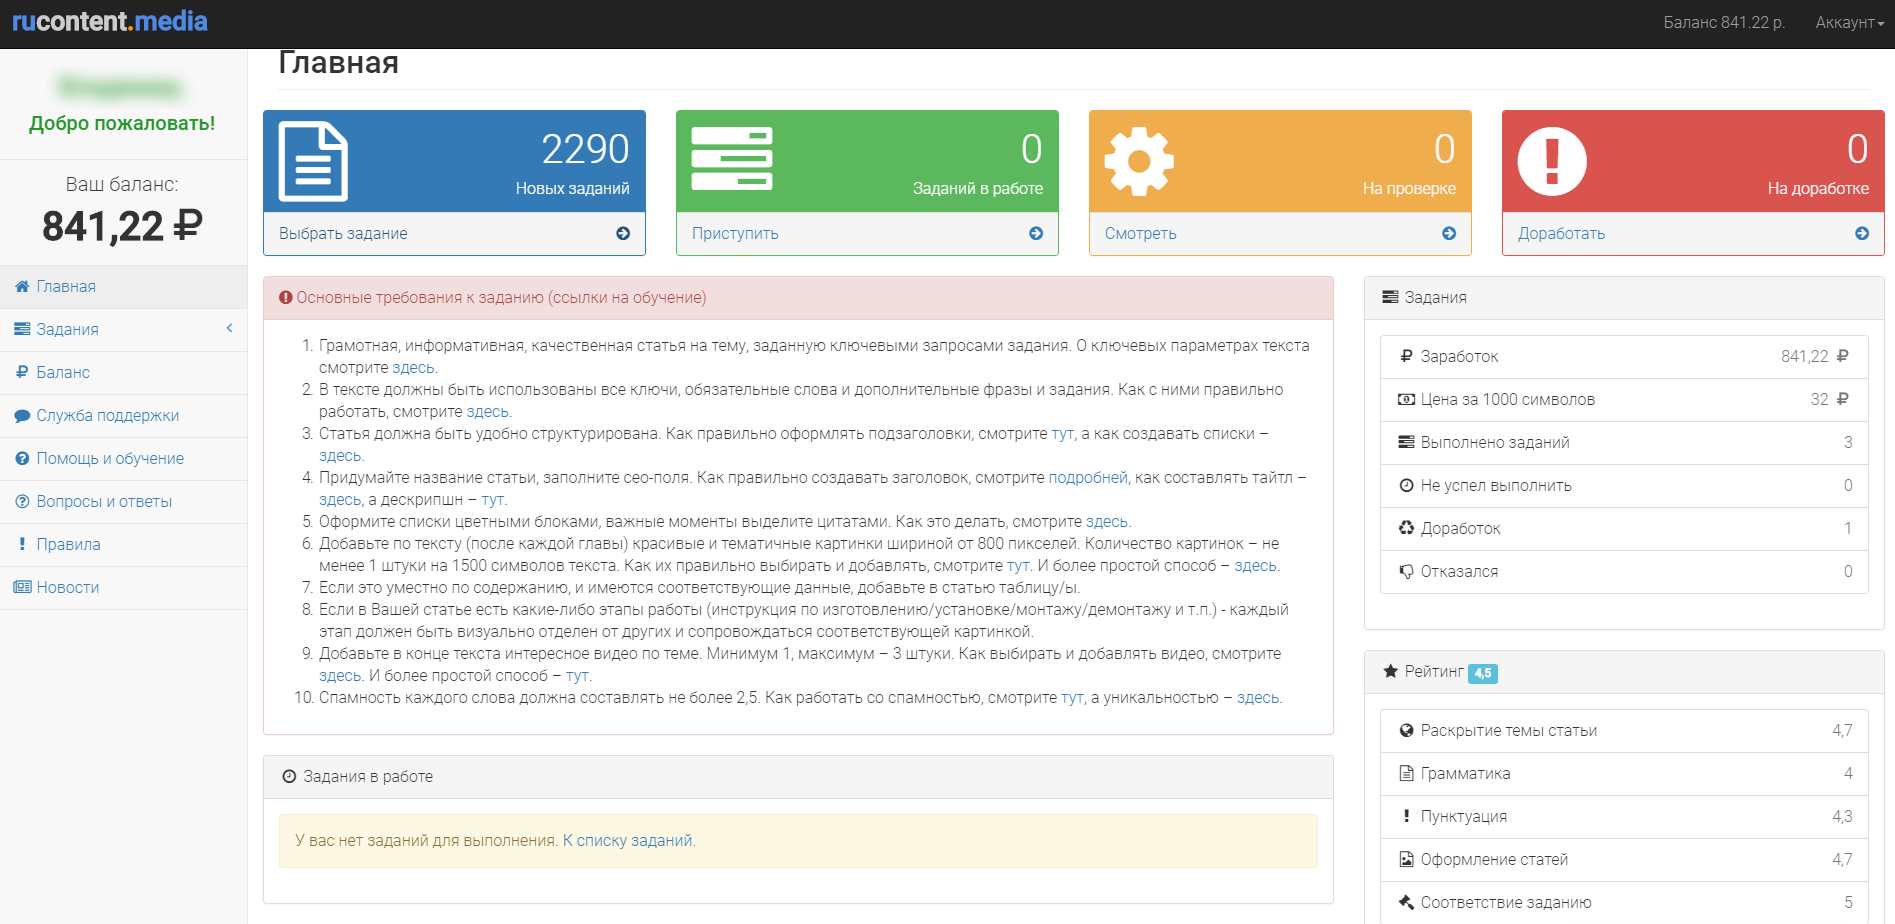The width and height of the screenshot is (1895, 924).
Task: Click the arrow on the Выбрать задание bar
Action: click(x=623, y=233)
